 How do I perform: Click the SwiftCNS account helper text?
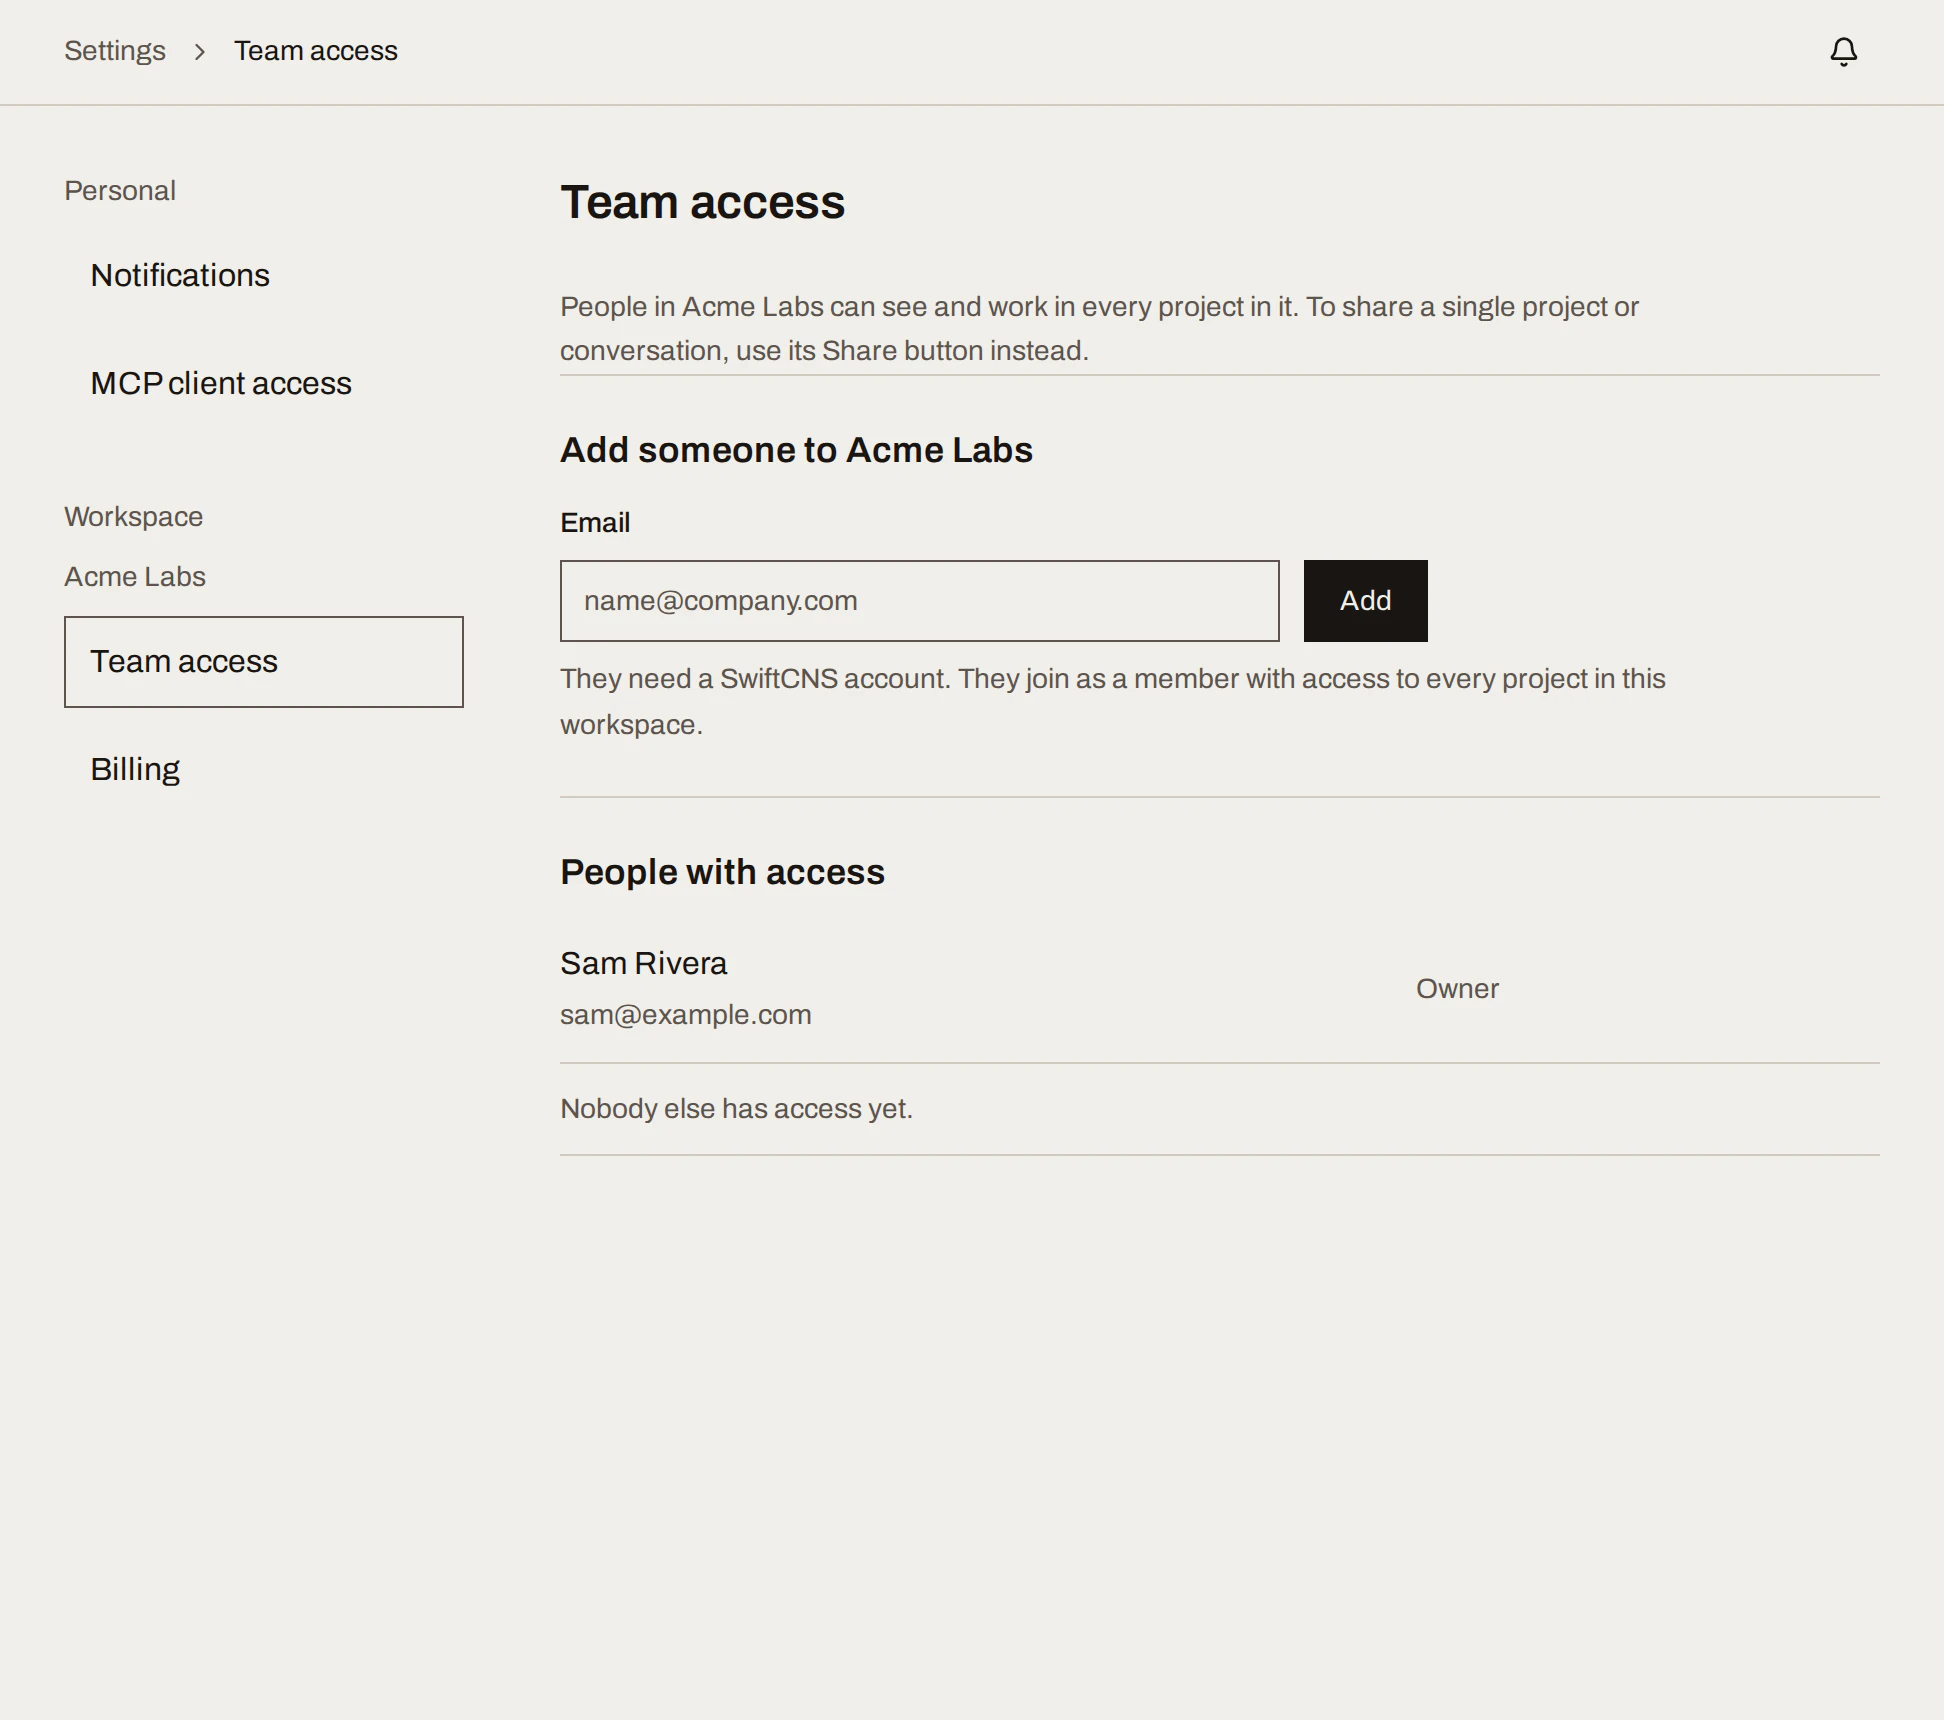[1113, 701]
